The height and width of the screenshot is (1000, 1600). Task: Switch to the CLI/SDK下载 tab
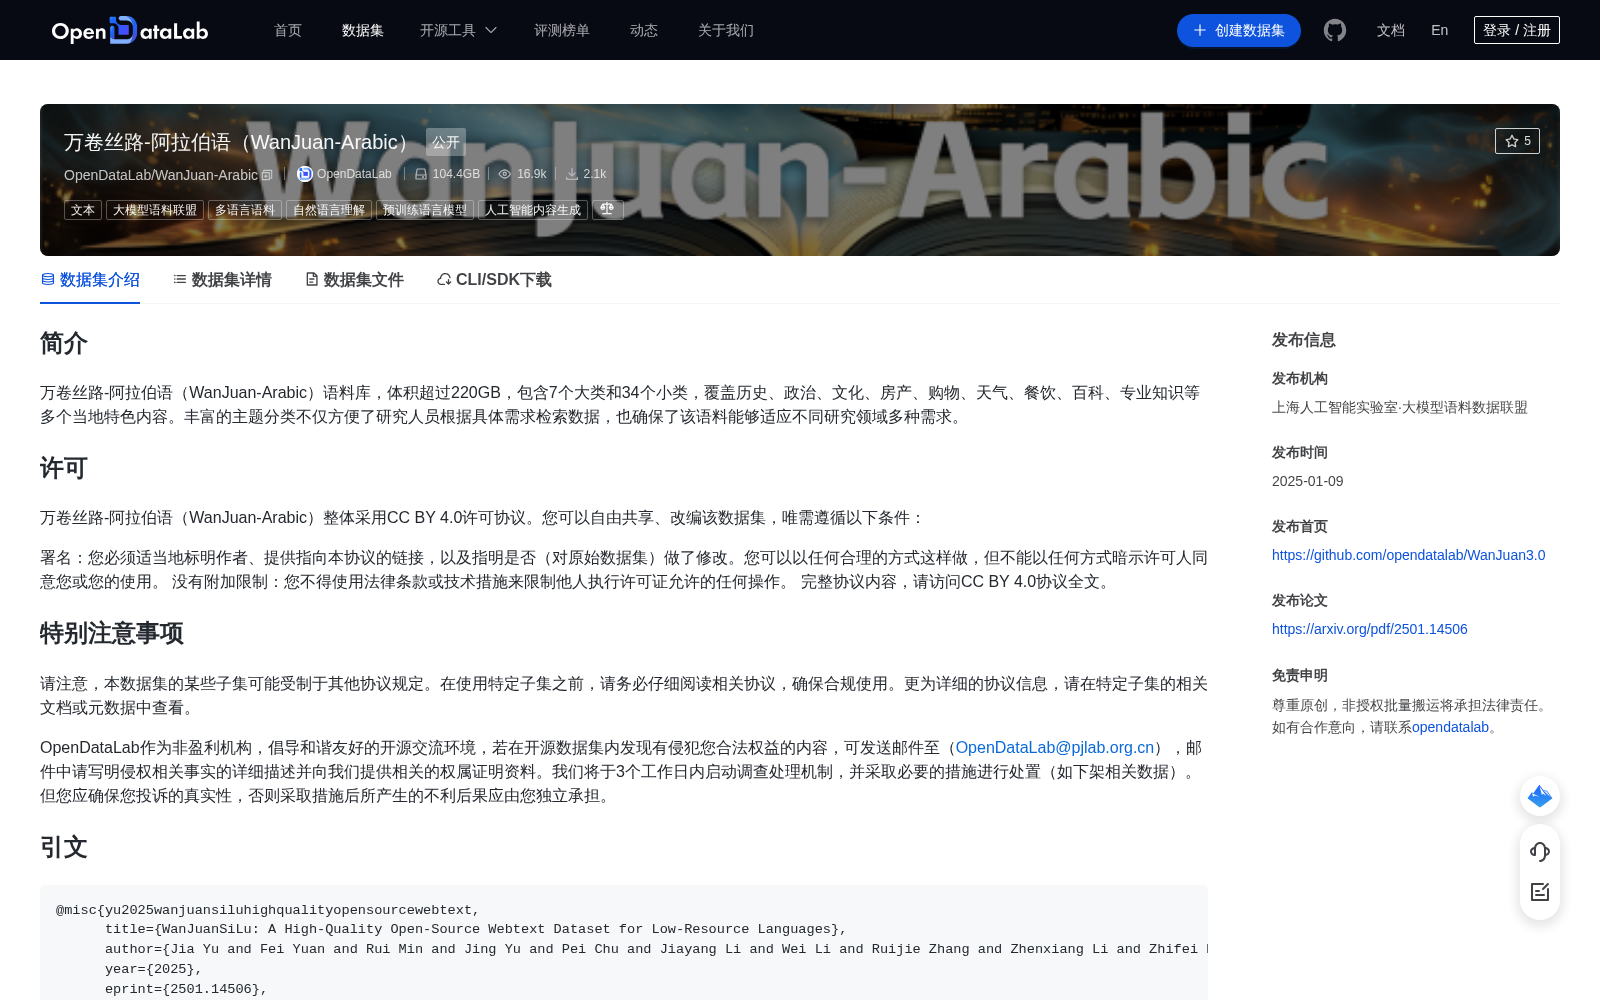tap(494, 280)
